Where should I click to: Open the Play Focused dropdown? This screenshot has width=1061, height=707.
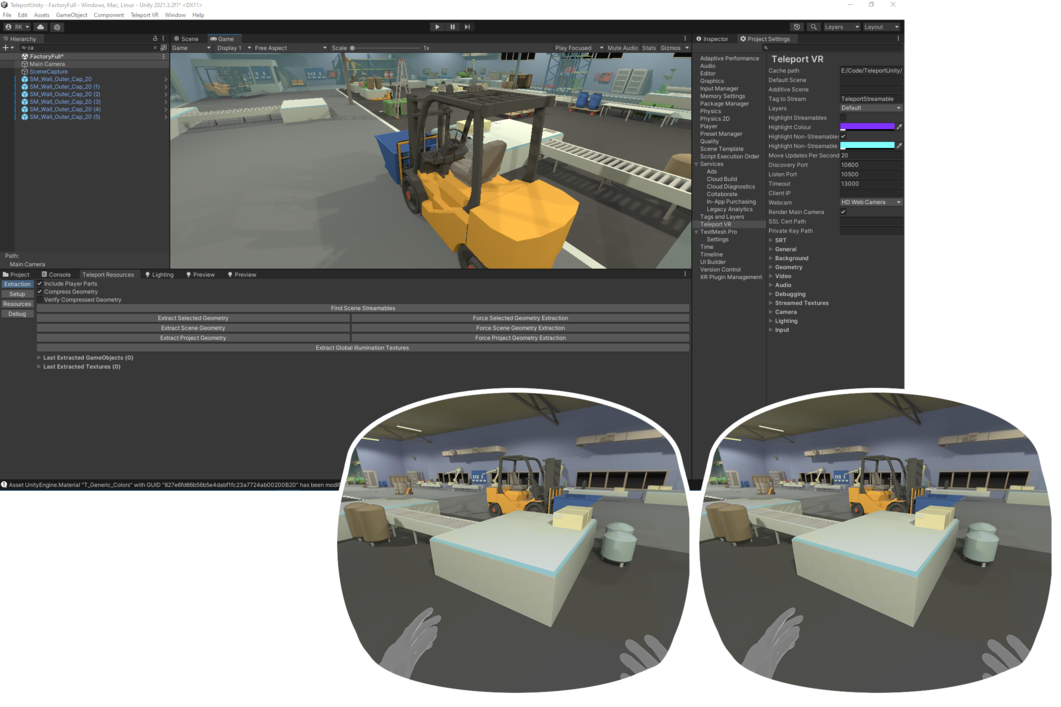pyautogui.click(x=579, y=48)
